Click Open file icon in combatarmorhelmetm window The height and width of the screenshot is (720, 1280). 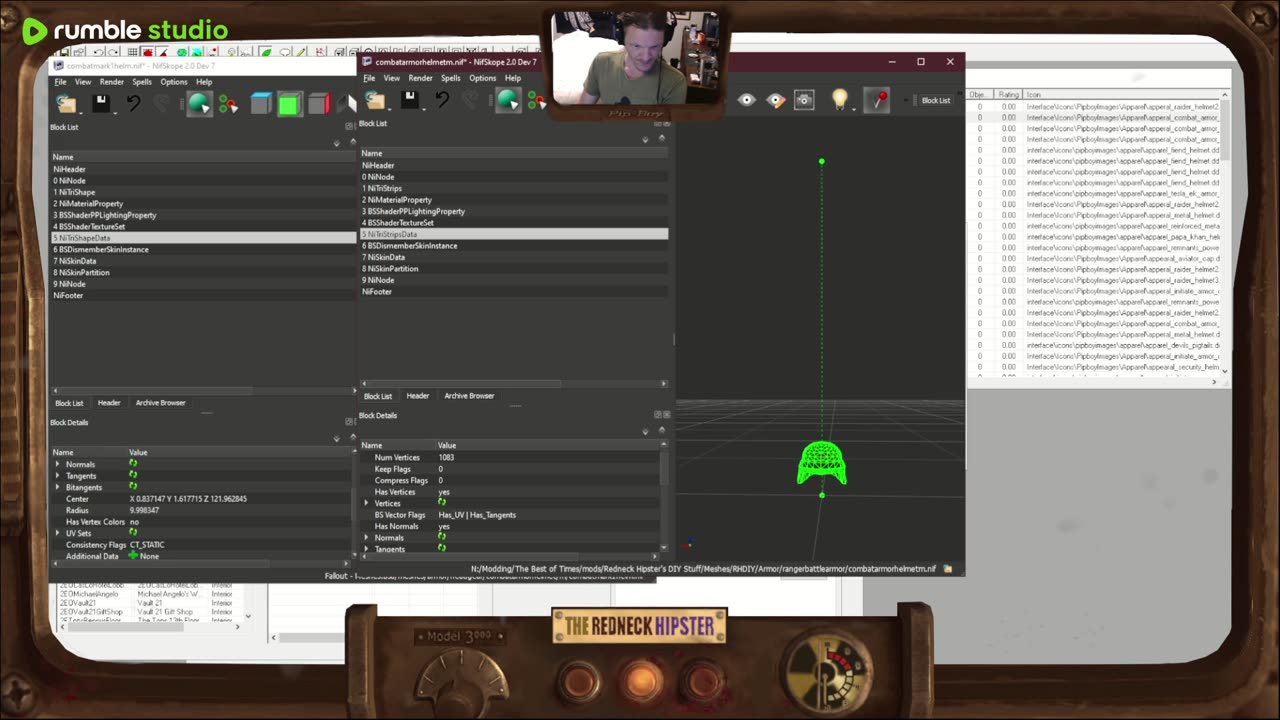pyautogui.click(x=376, y=100)
